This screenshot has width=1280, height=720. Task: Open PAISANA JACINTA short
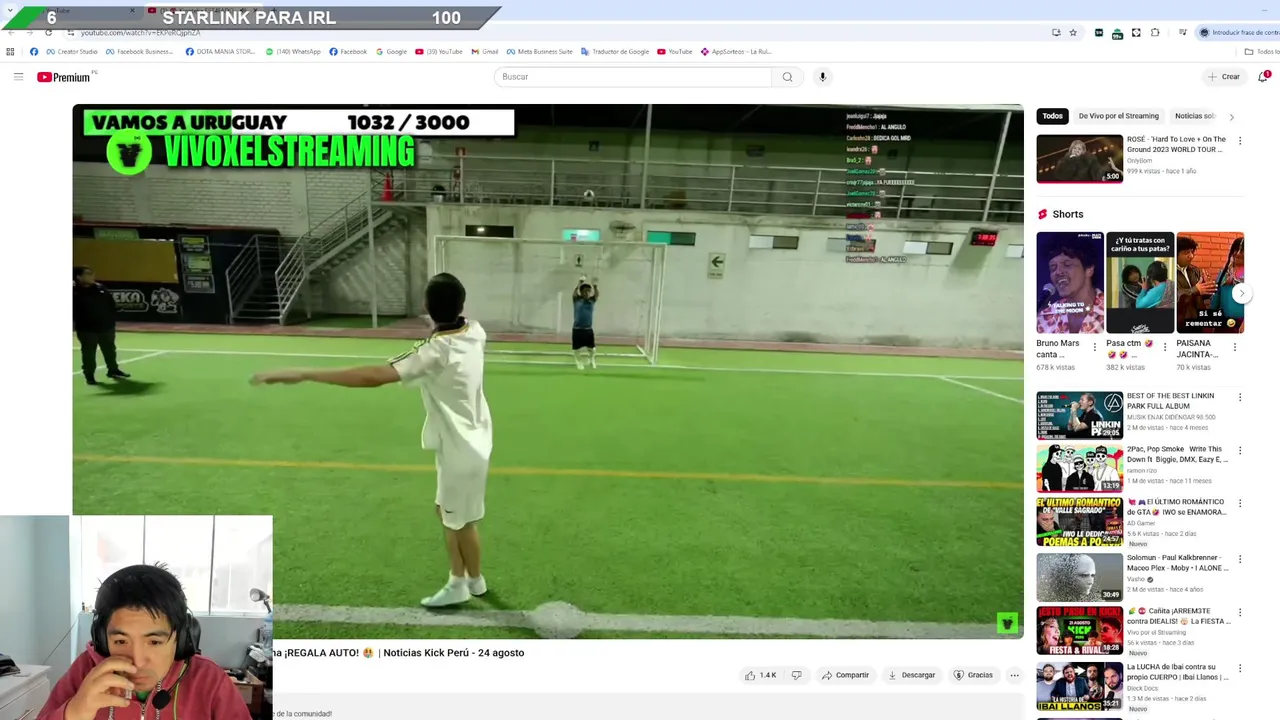[x=1210, y=283]
